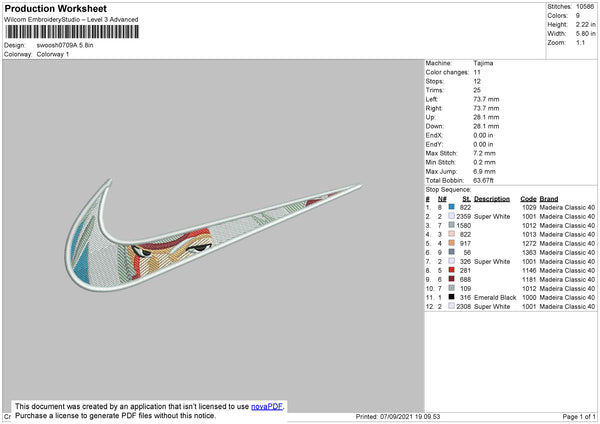
Task: Click the 'Down:' measurement label
Action: click(434, 126)
